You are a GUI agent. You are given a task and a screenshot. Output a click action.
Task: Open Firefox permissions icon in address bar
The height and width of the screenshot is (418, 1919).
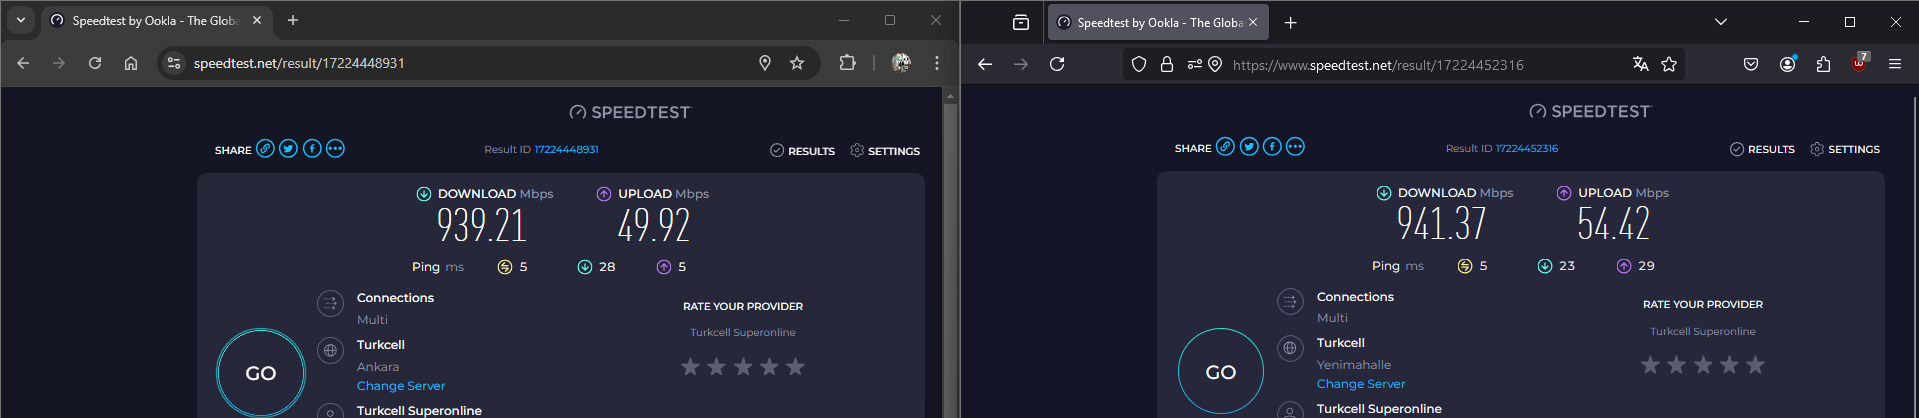click(x=1195, y=64)
